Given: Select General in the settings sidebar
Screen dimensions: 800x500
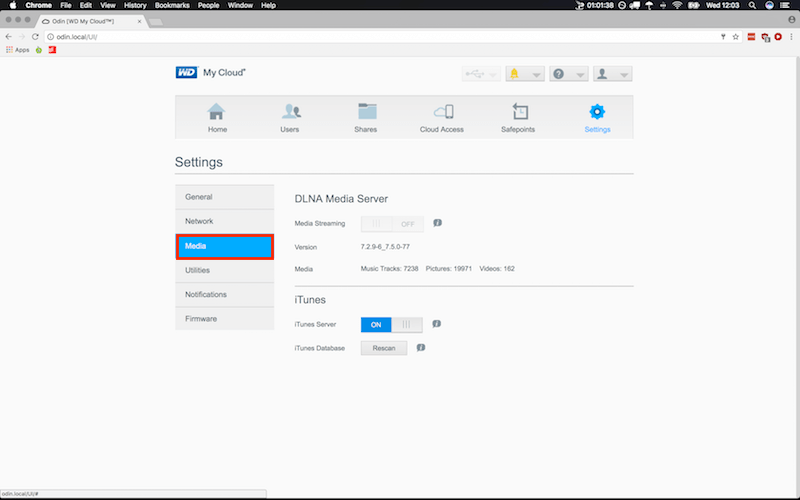Looking at the screenshot, I should (x=224, y=197).
